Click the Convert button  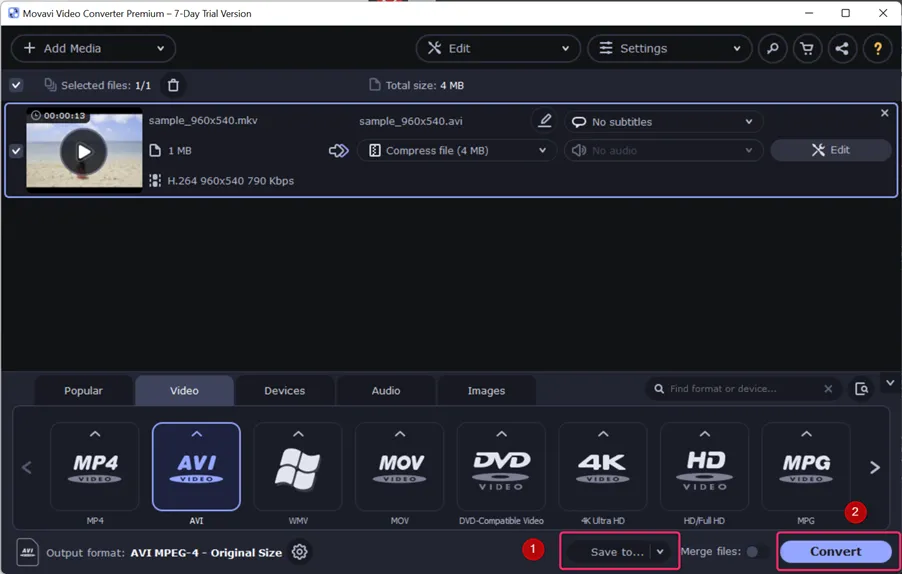836,552
